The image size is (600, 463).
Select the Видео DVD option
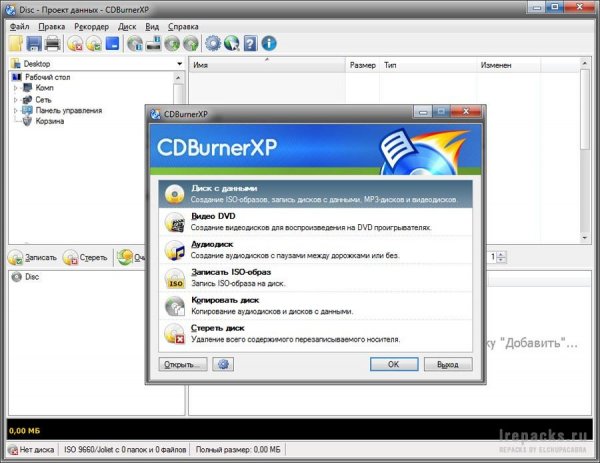point(315,222)
